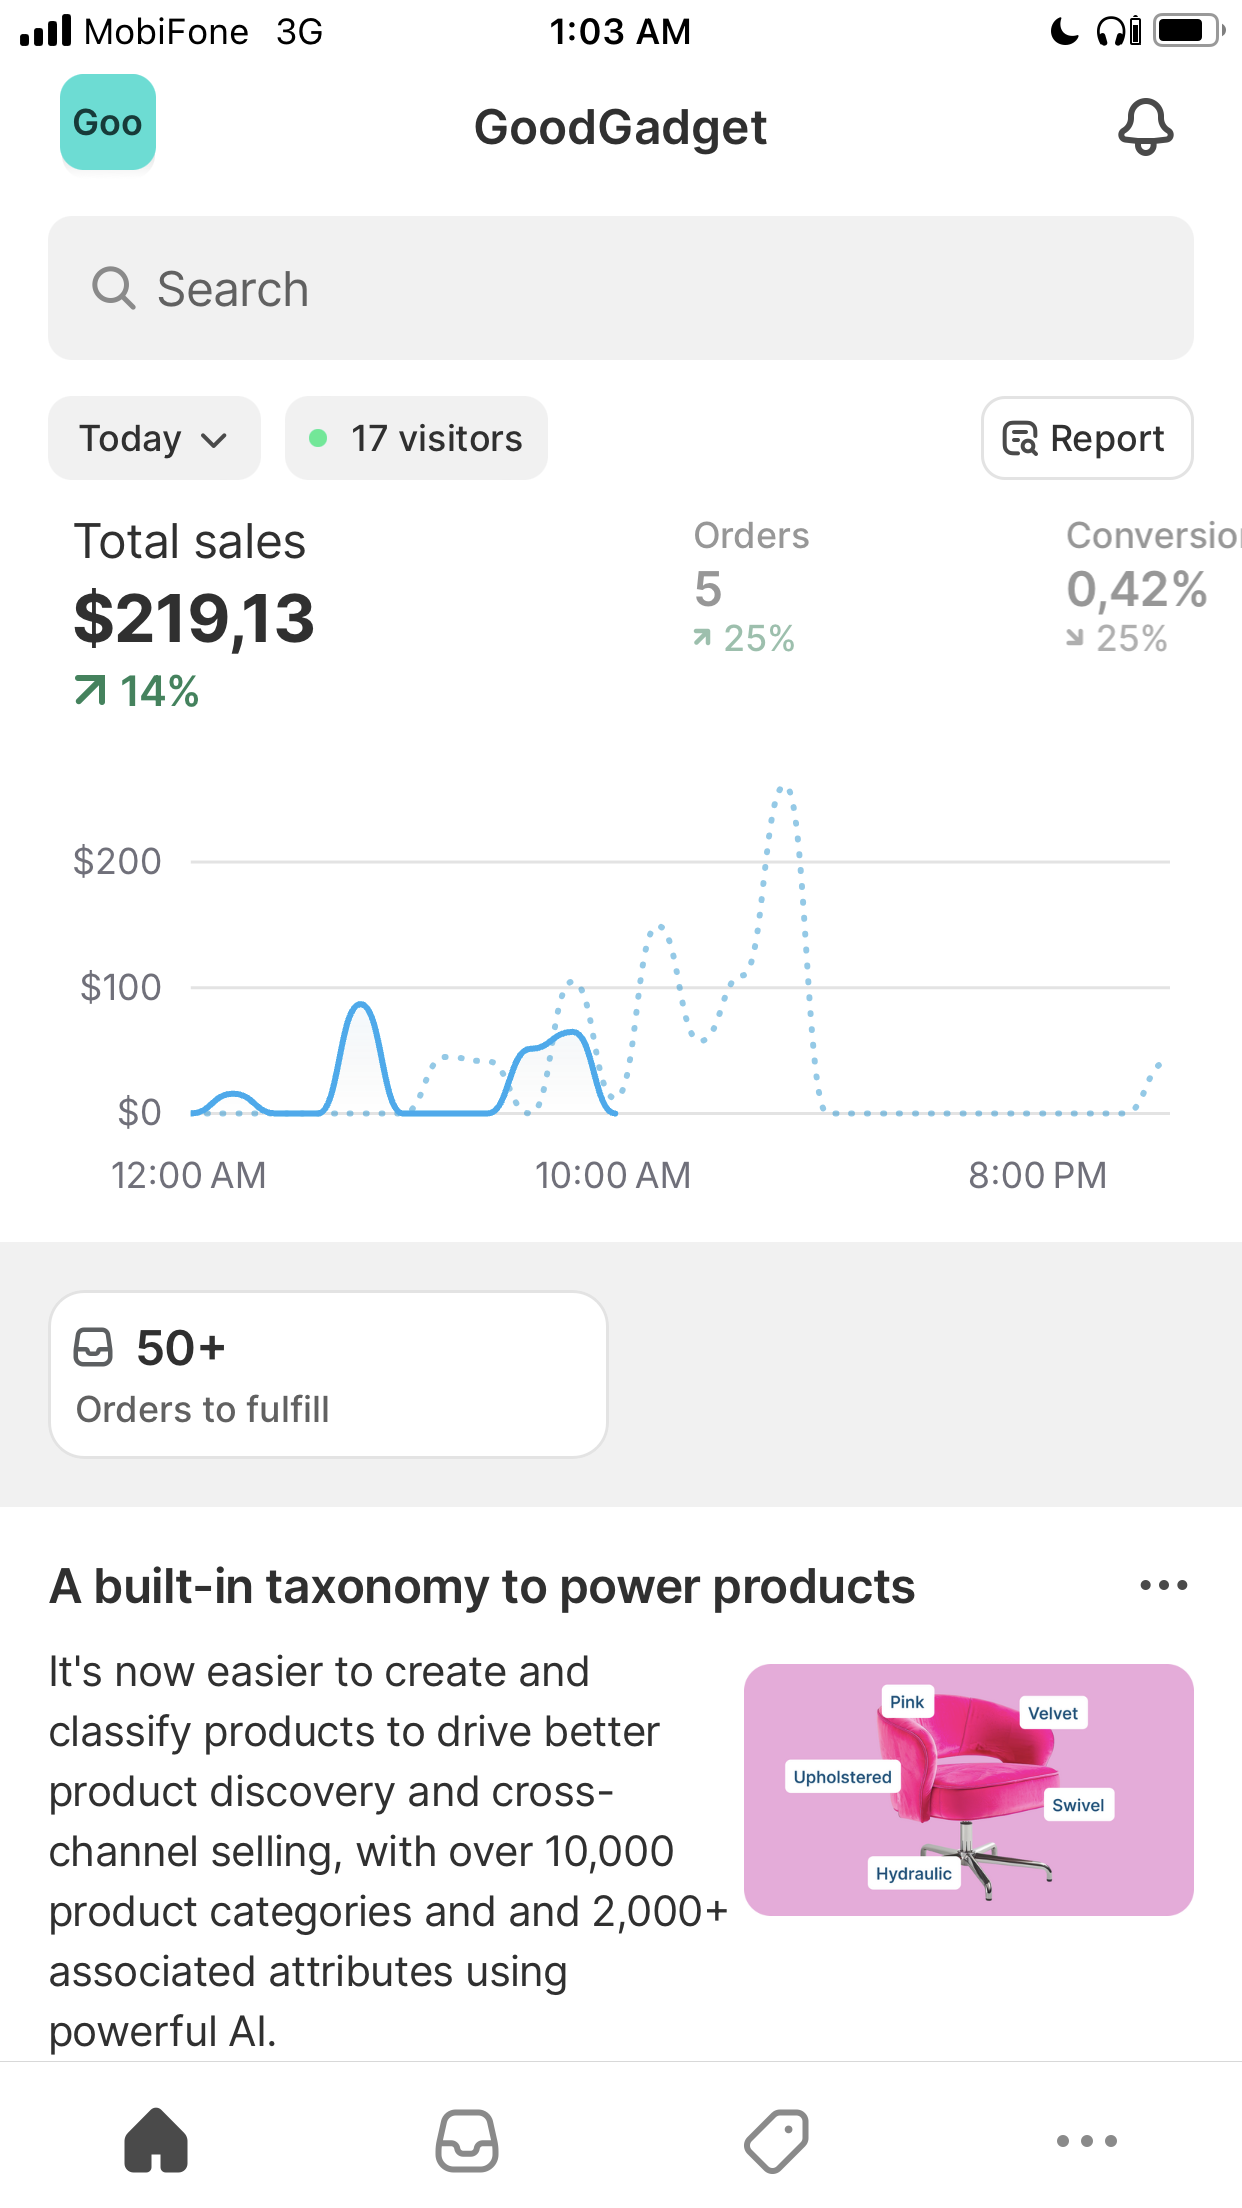Open notifications bell icon
The image size is (1242, 2208).
(1145, 127)
